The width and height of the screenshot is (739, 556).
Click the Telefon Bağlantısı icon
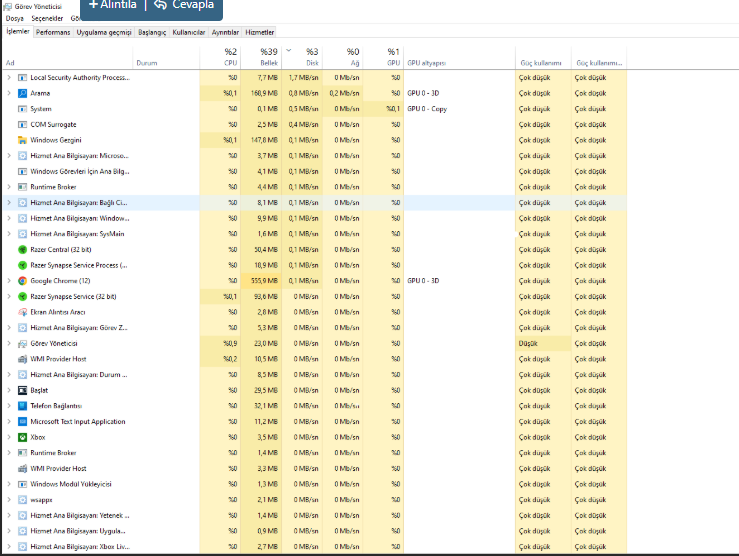coord(22,406)
